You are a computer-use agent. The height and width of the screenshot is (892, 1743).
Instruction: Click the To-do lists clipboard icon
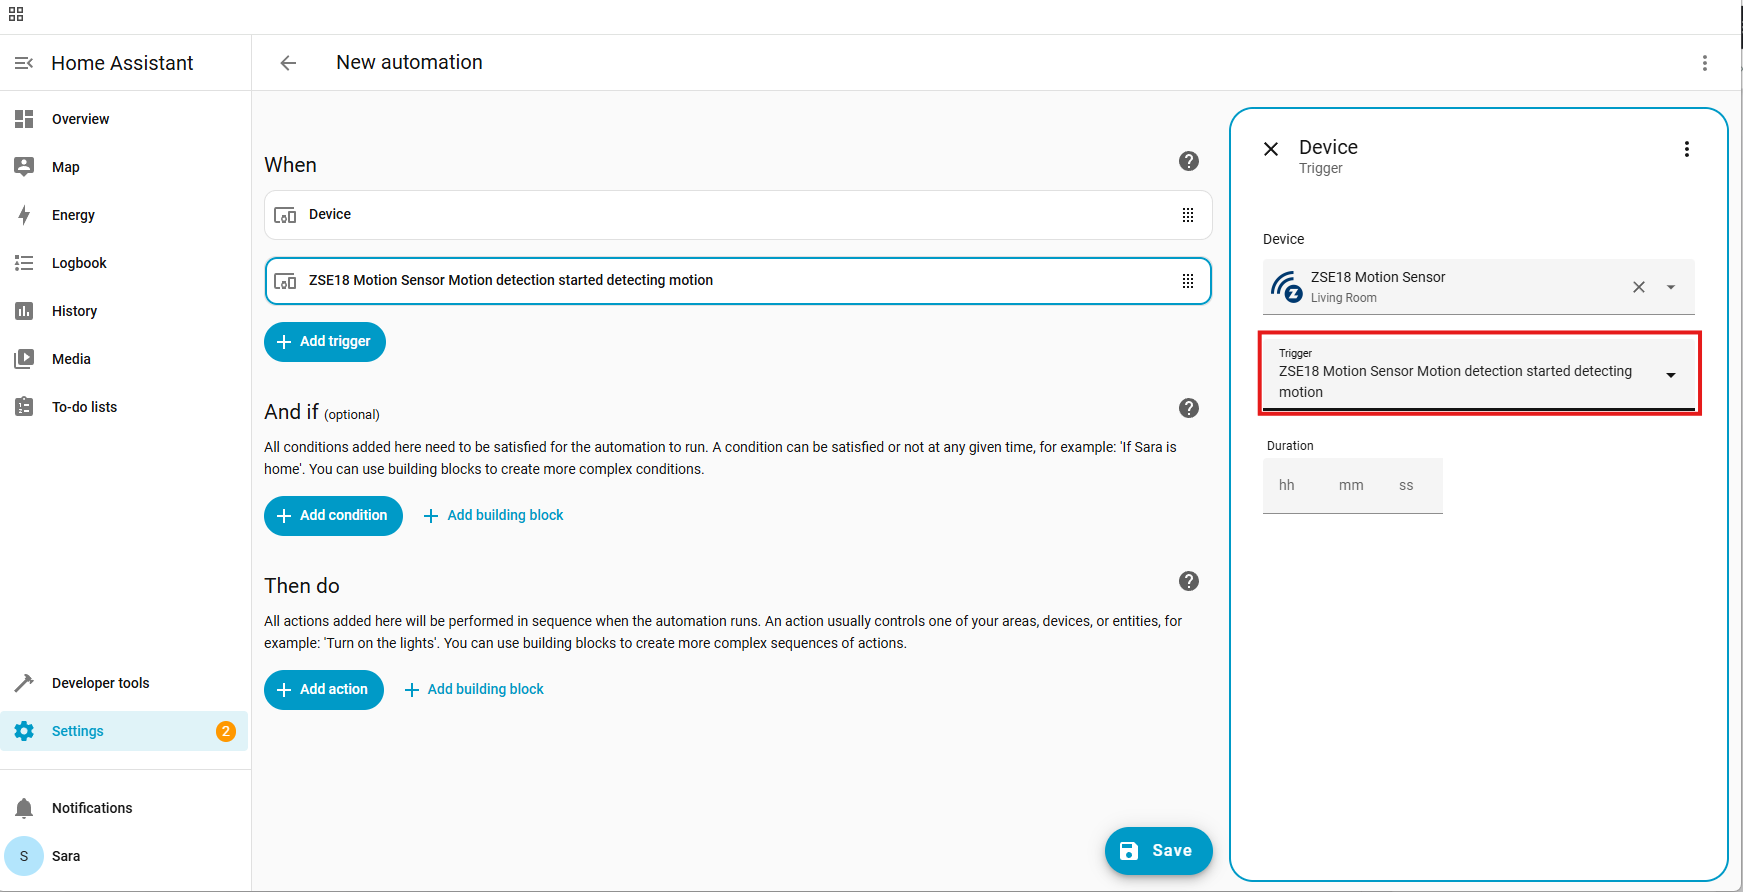[24, 407]
